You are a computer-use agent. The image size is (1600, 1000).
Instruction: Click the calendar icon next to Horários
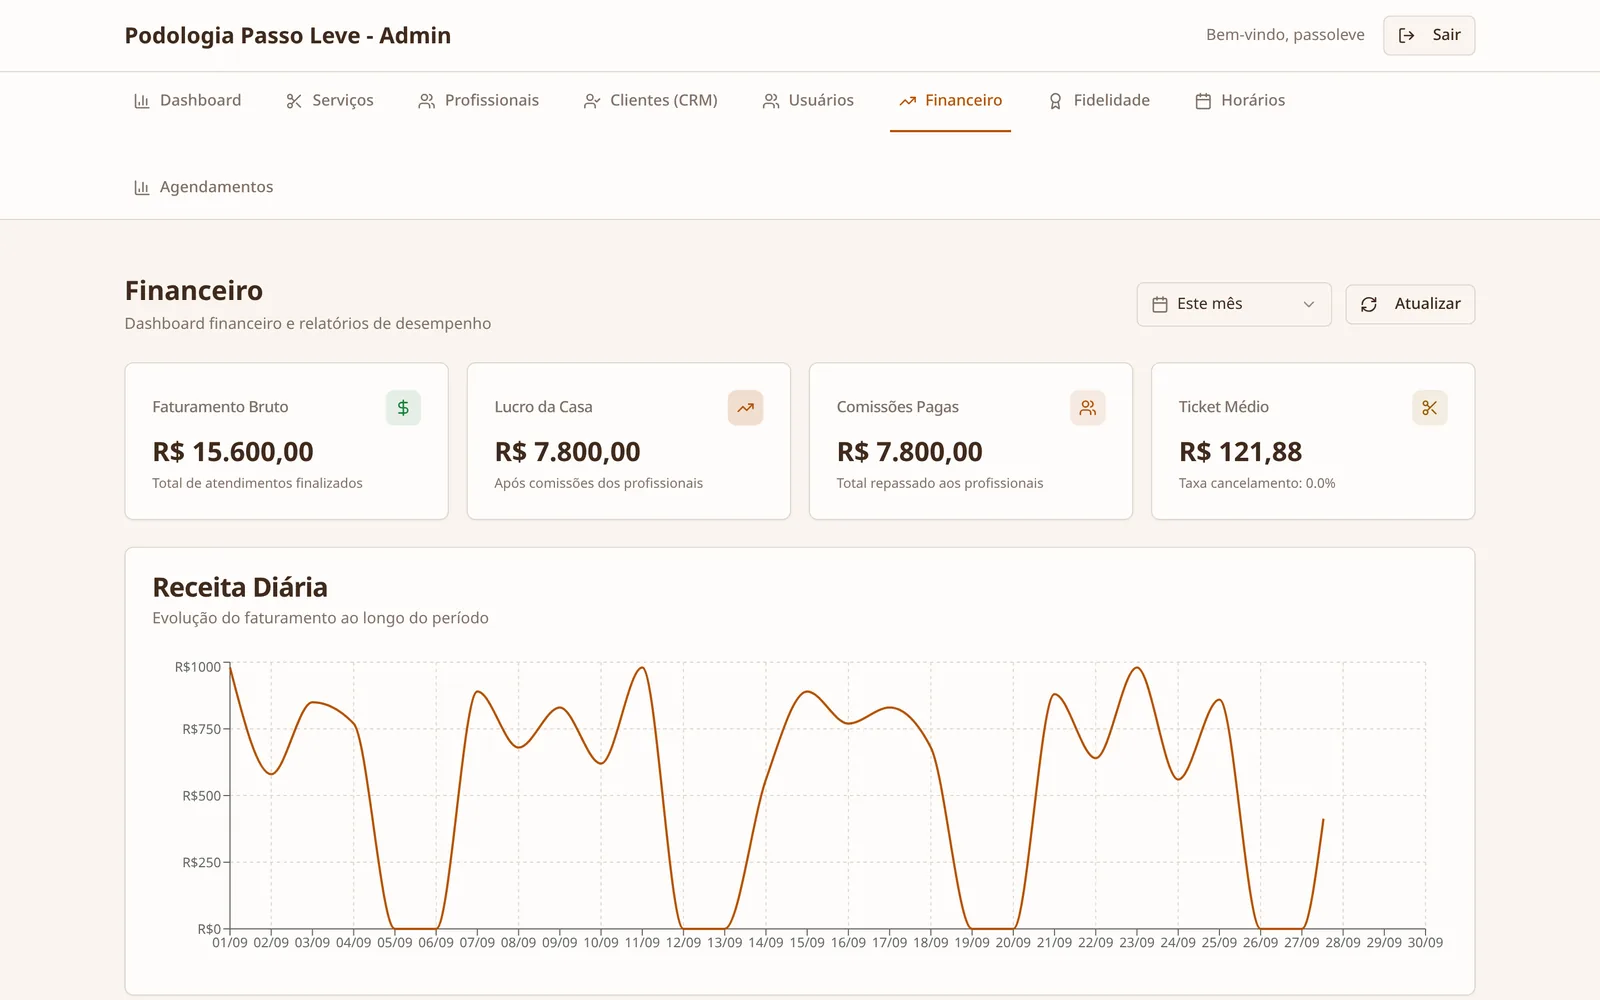click(x=1203, y=101)
